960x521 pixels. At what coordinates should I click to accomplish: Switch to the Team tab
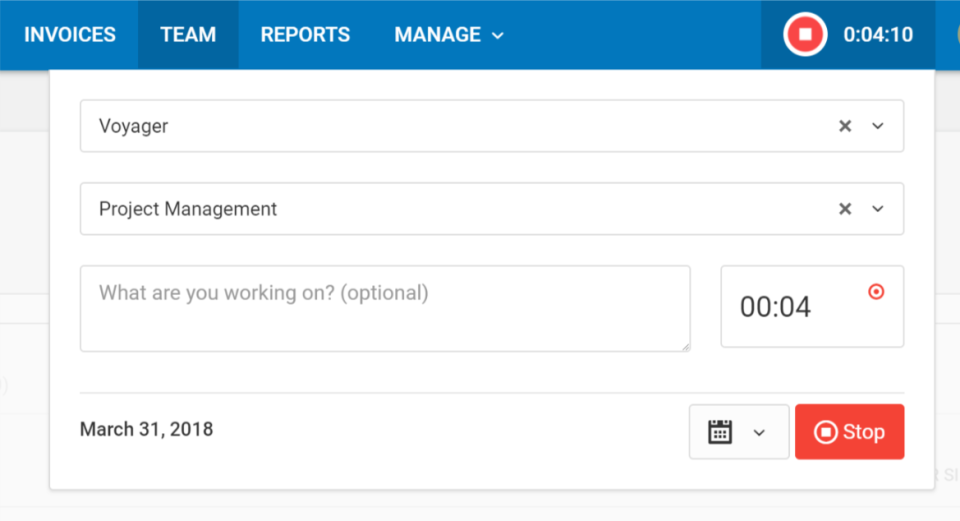(x=188, y=35)
